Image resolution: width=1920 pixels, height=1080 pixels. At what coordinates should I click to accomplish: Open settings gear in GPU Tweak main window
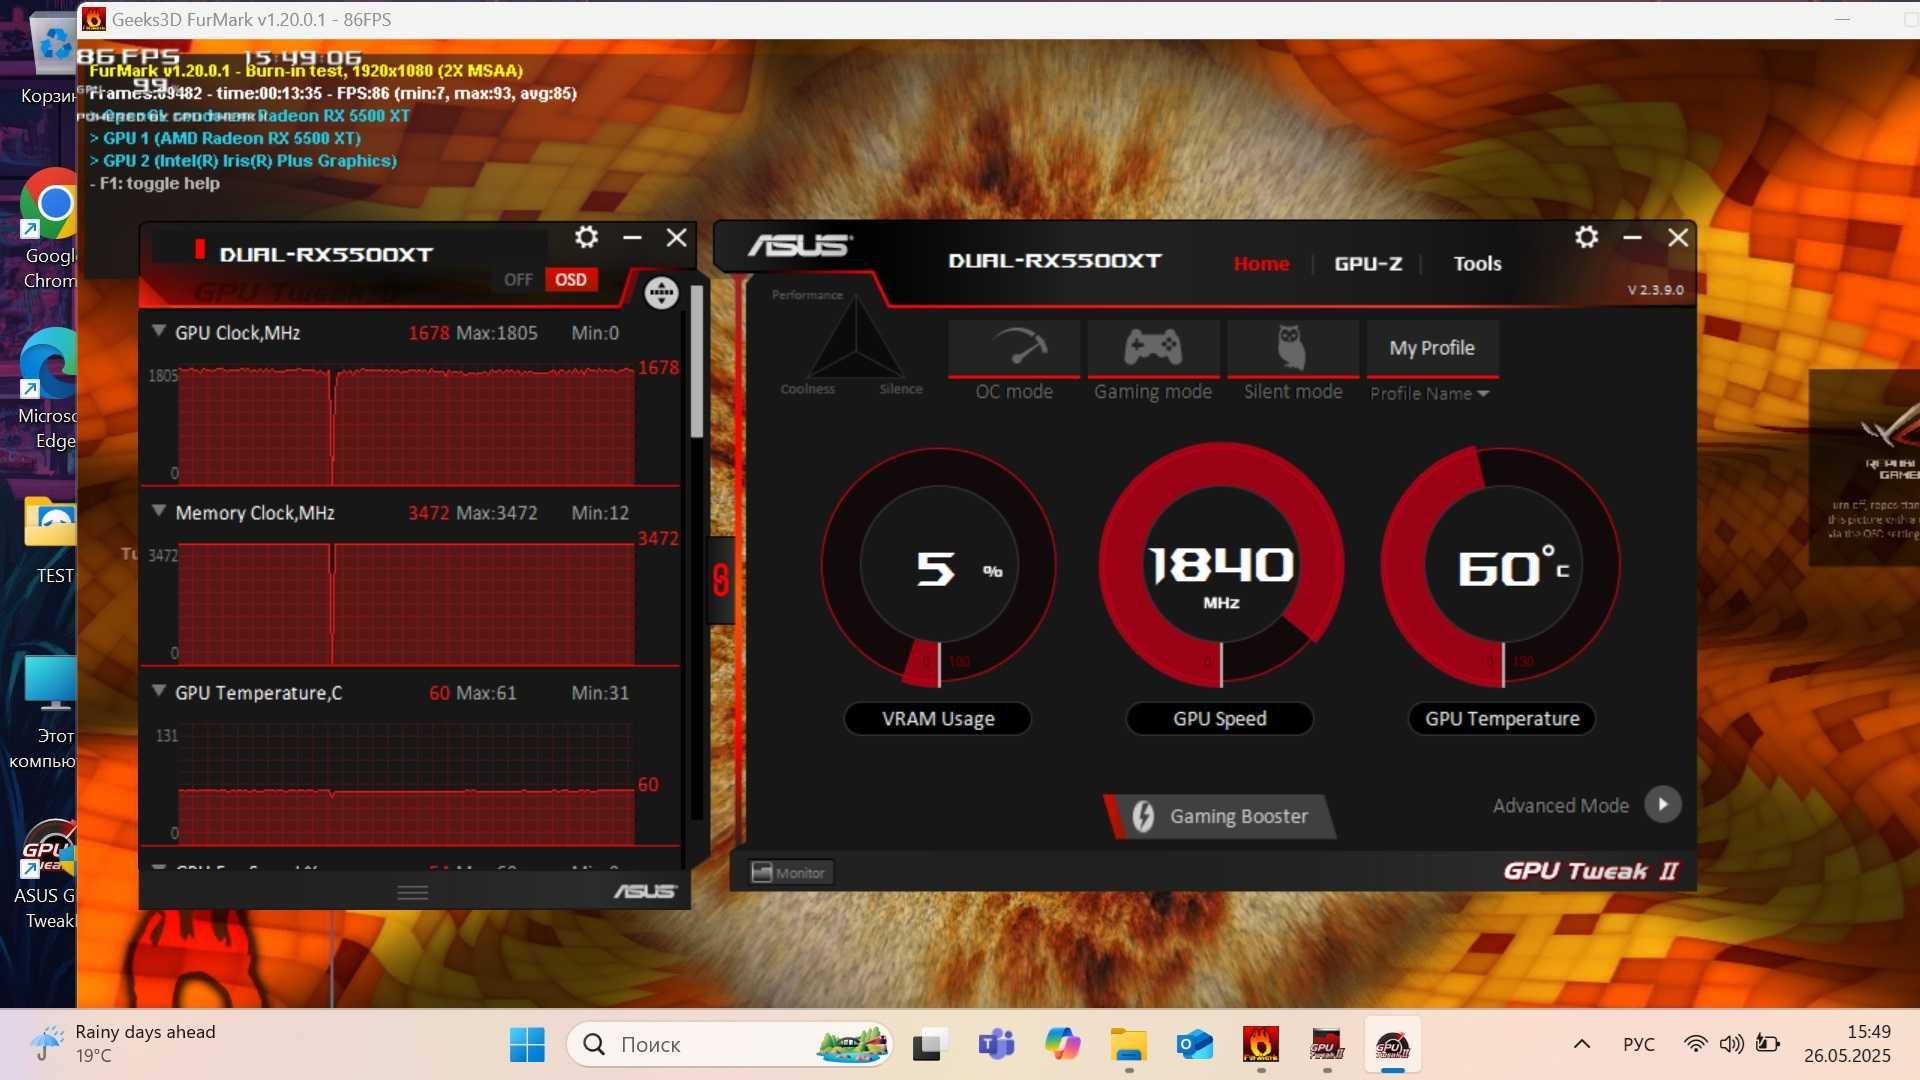[1586, 237]
